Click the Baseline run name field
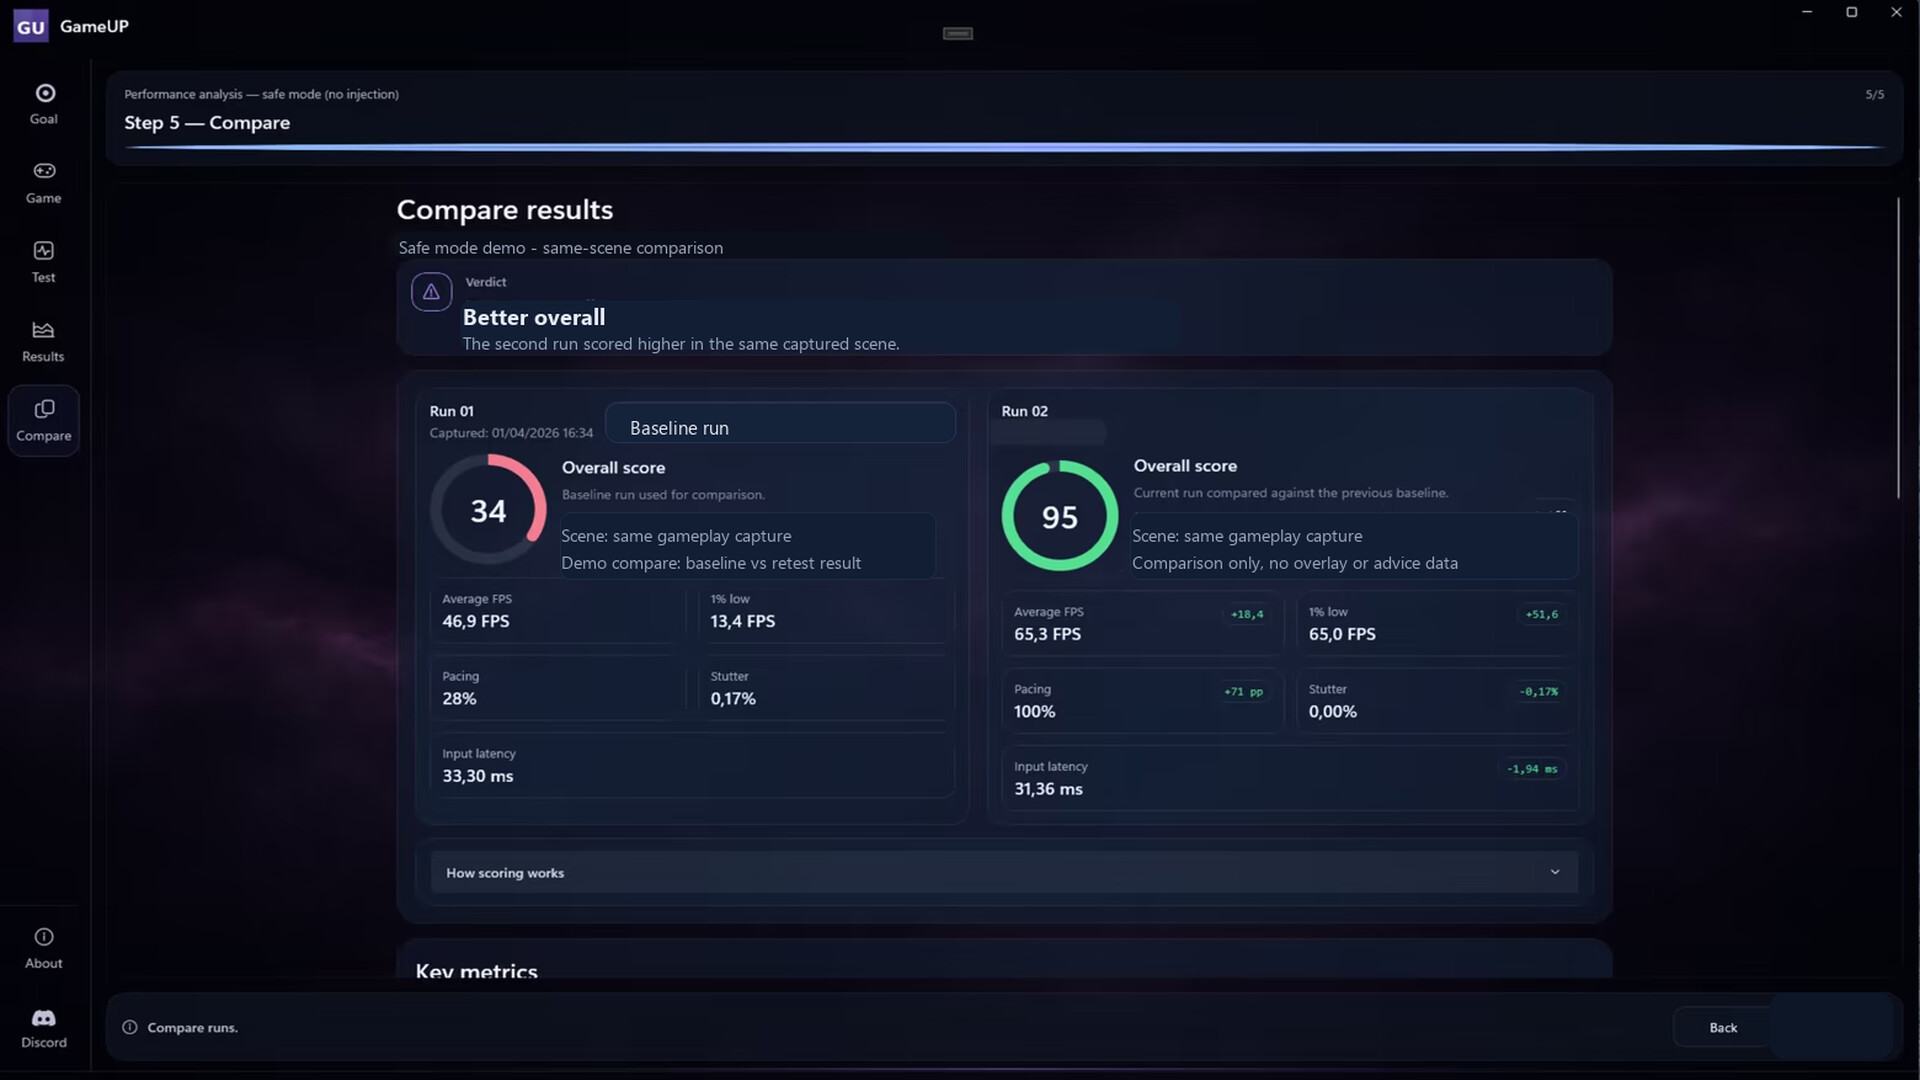 coord(780,423)
